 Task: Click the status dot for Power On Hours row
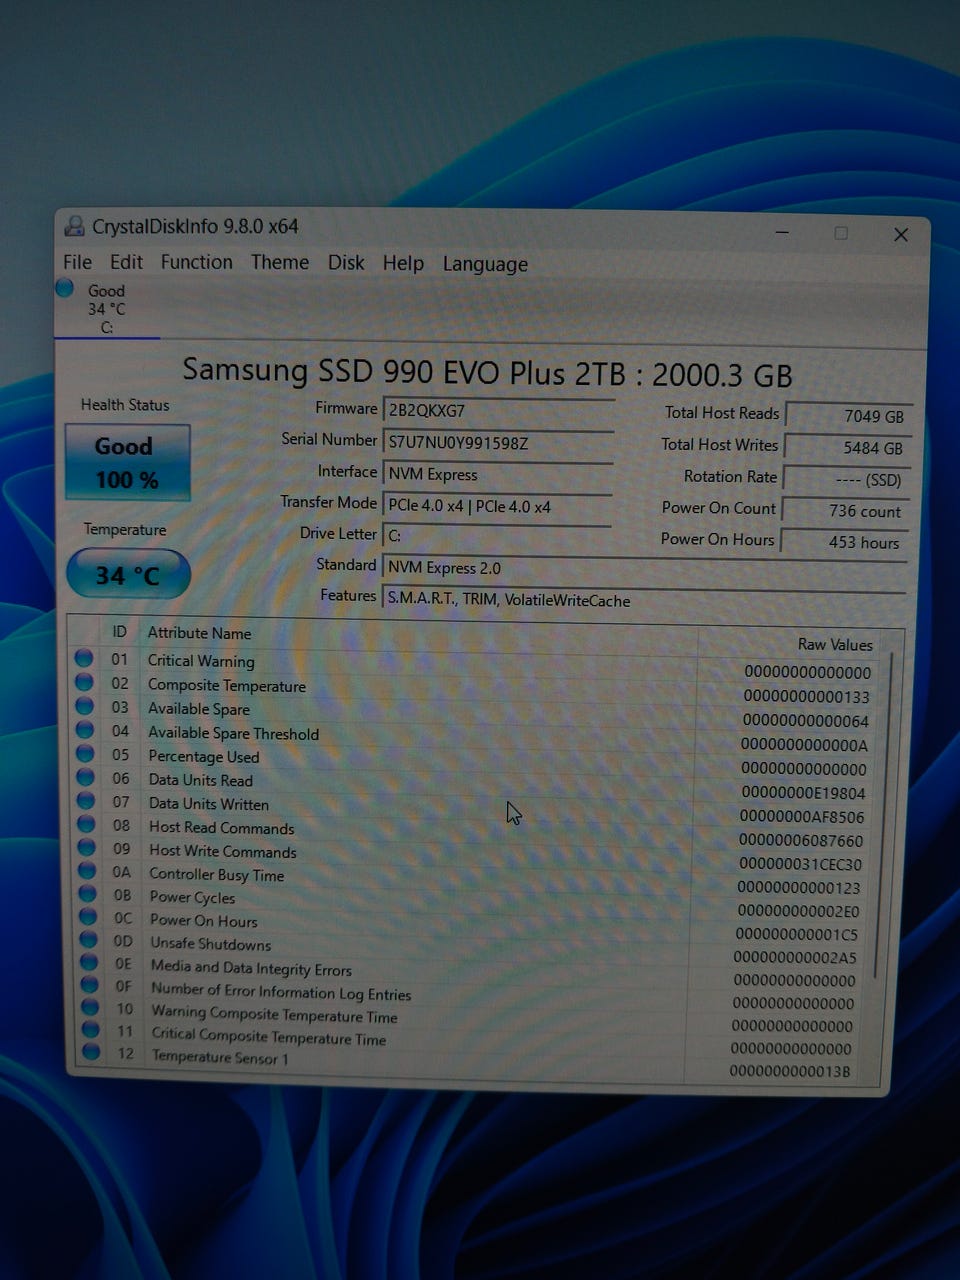click(x=89, y=916)
